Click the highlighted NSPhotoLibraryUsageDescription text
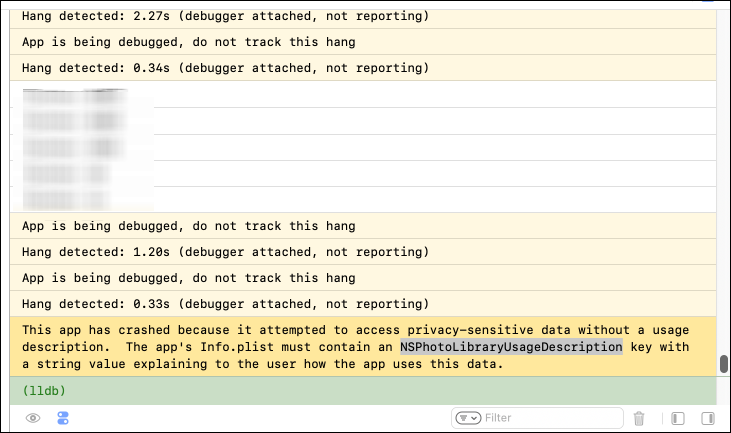Viewport: 731px width, 433px height. tap(510, 347)
